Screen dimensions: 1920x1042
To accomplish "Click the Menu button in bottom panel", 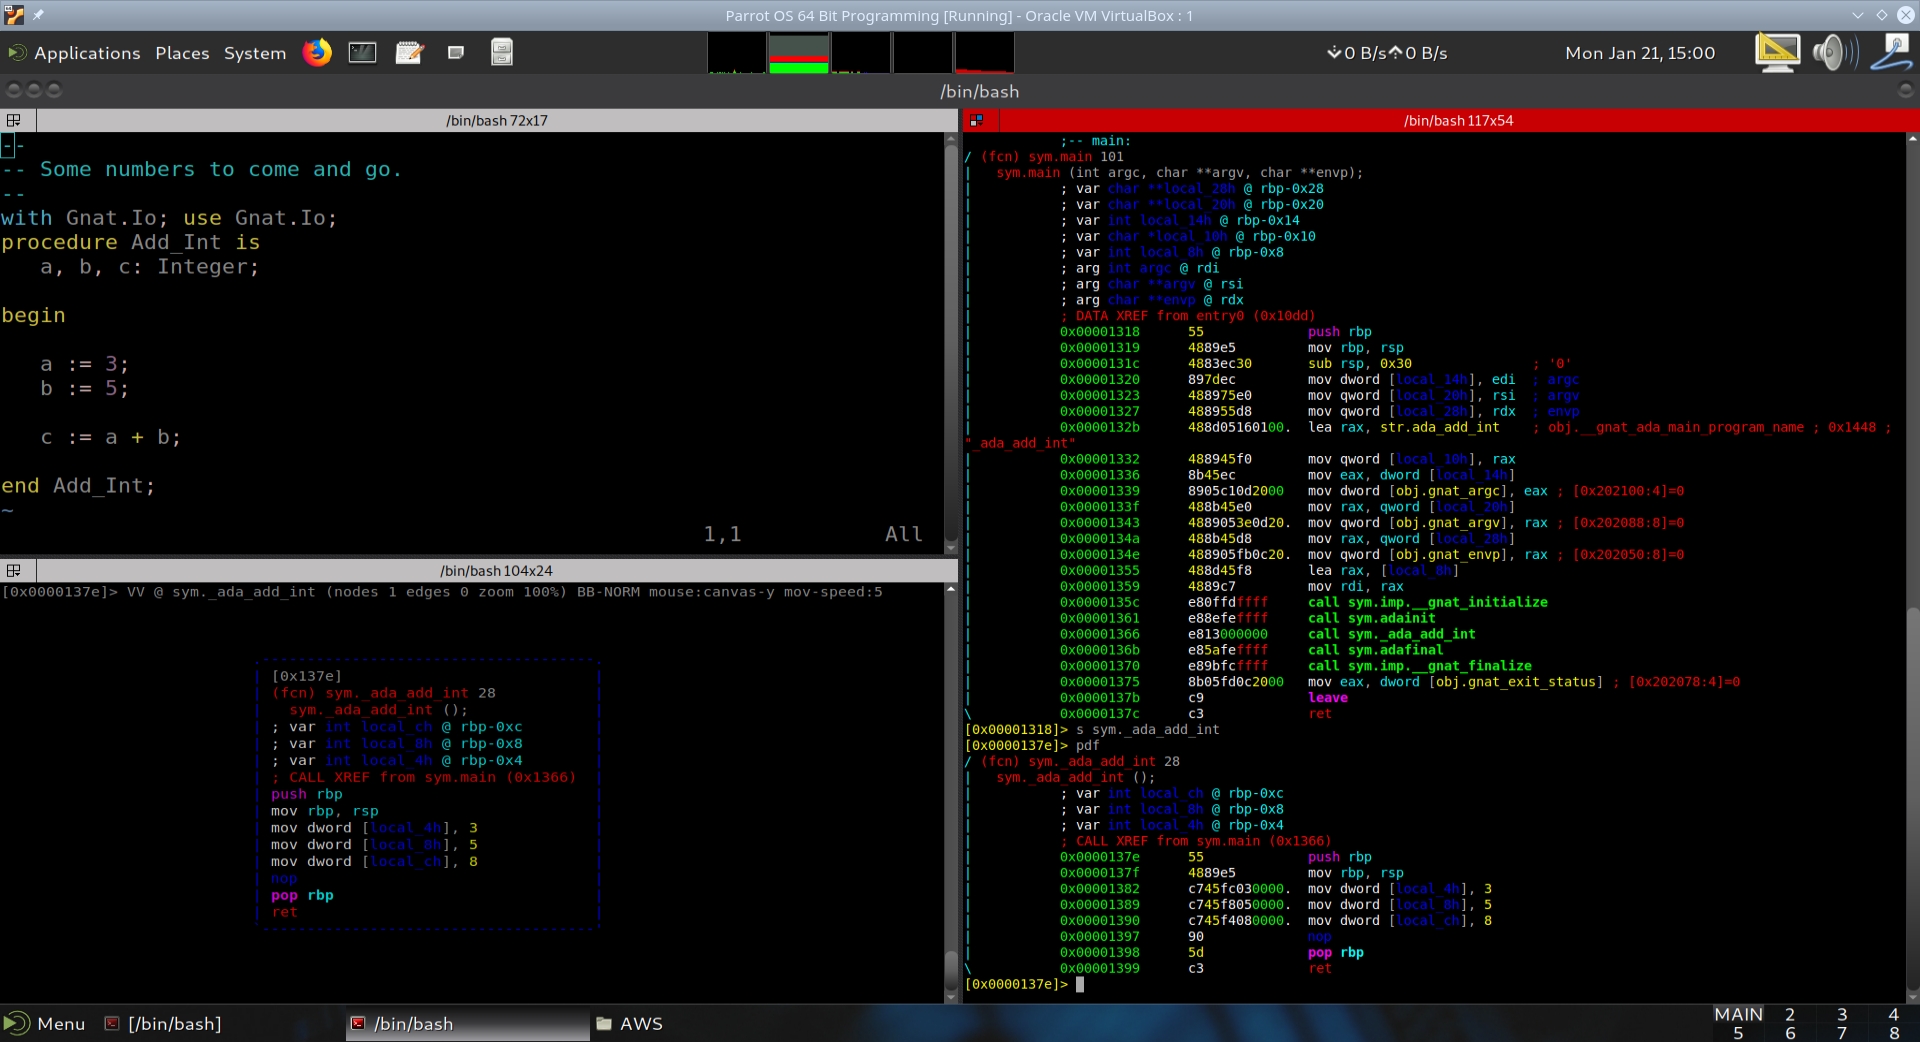I will (x=46, y=1024).
